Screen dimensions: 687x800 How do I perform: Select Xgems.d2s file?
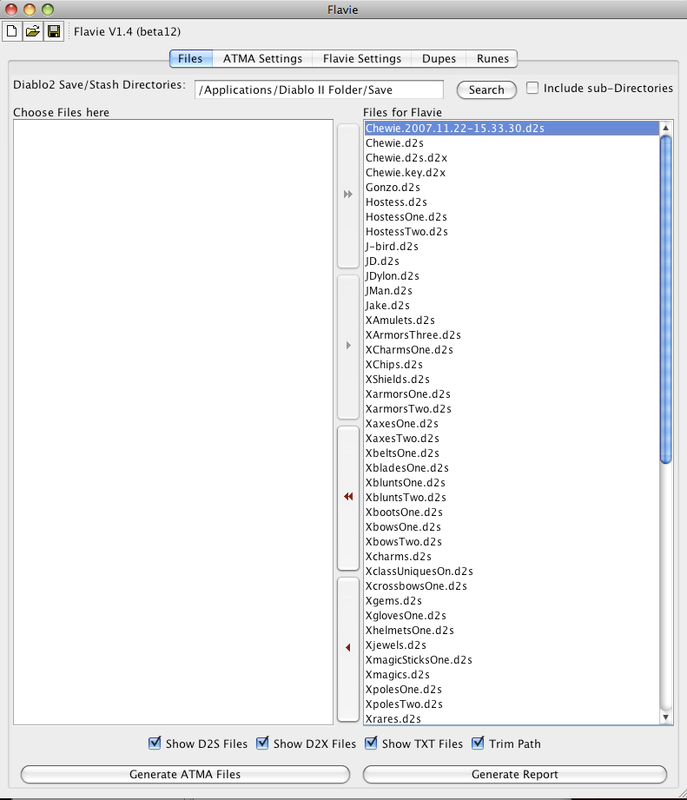512,602
